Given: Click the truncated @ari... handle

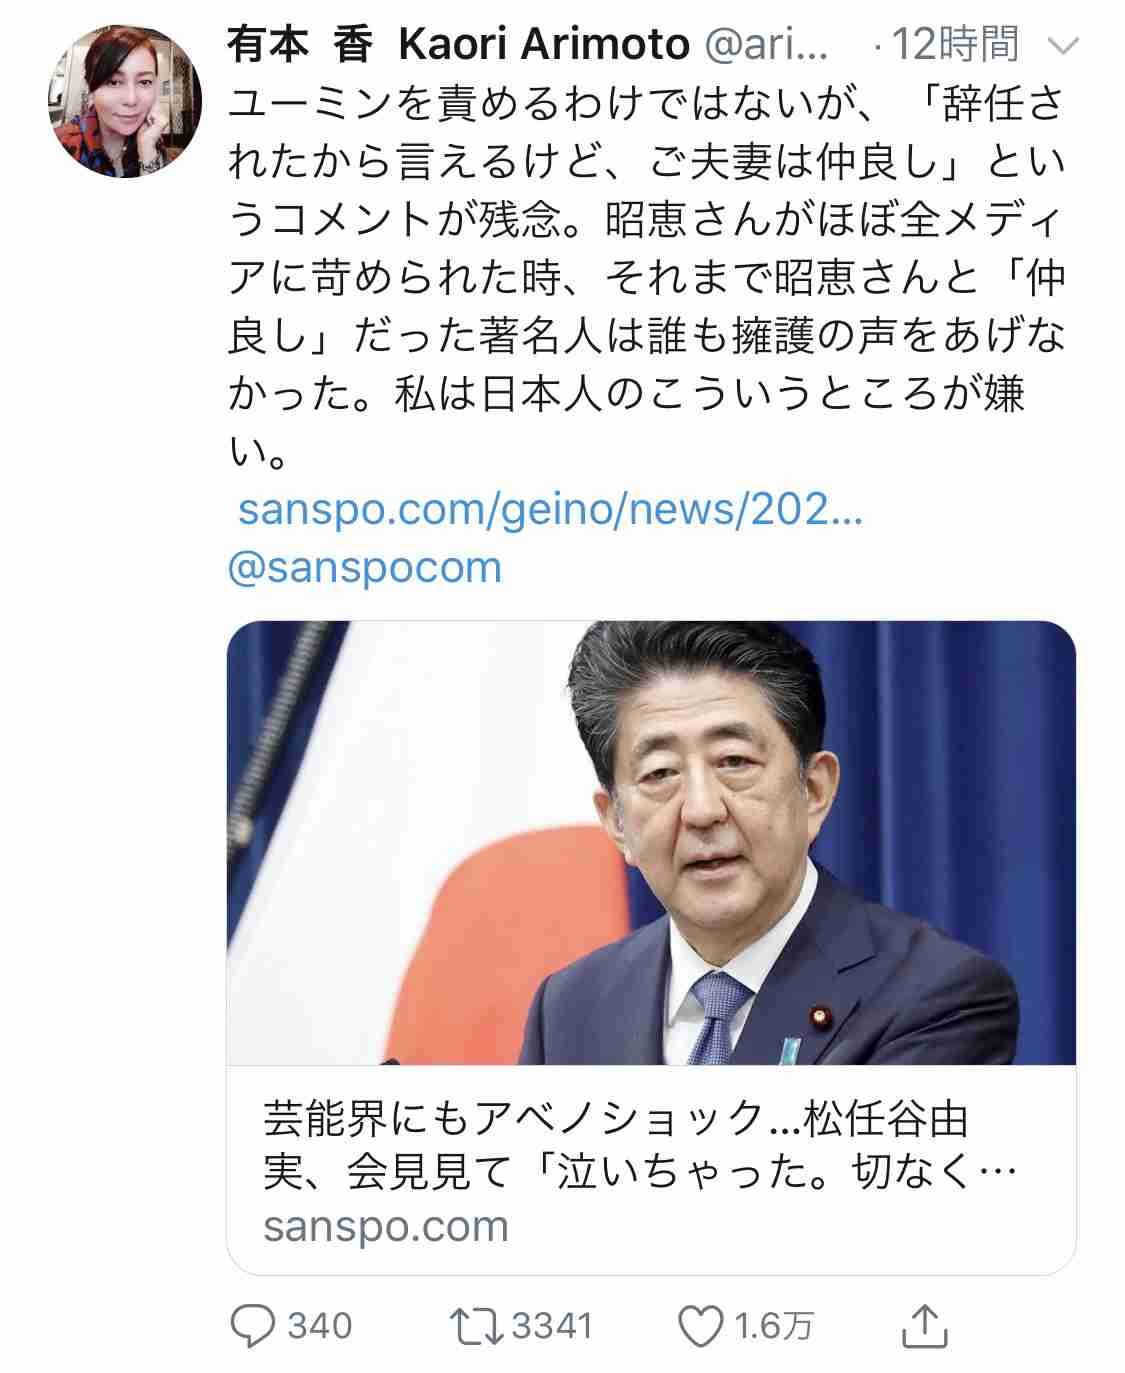Looking at the screenshot, I should [766, 45].
